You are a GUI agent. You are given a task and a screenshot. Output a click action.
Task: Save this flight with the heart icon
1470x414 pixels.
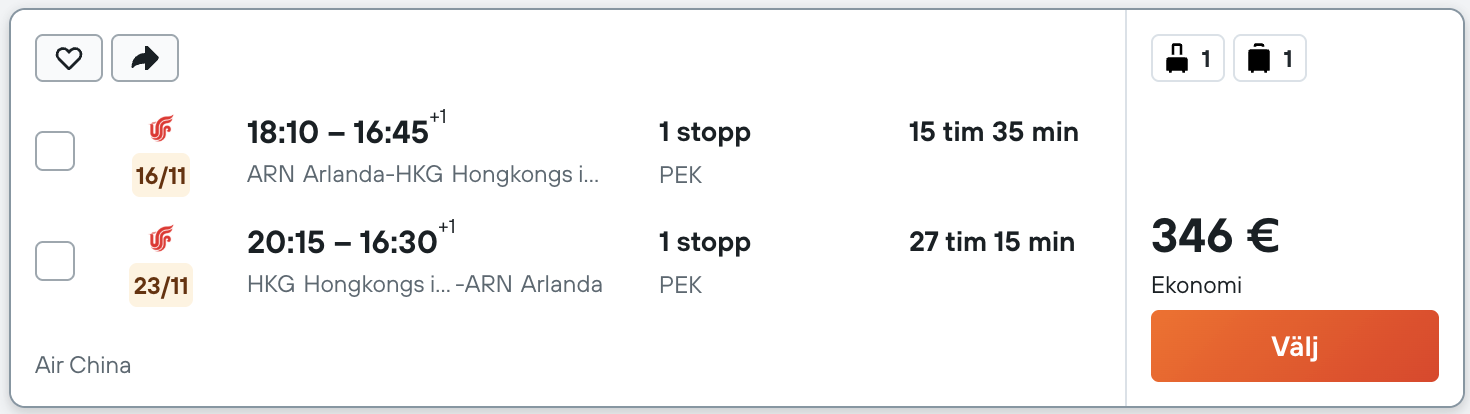tap(68, 59)
